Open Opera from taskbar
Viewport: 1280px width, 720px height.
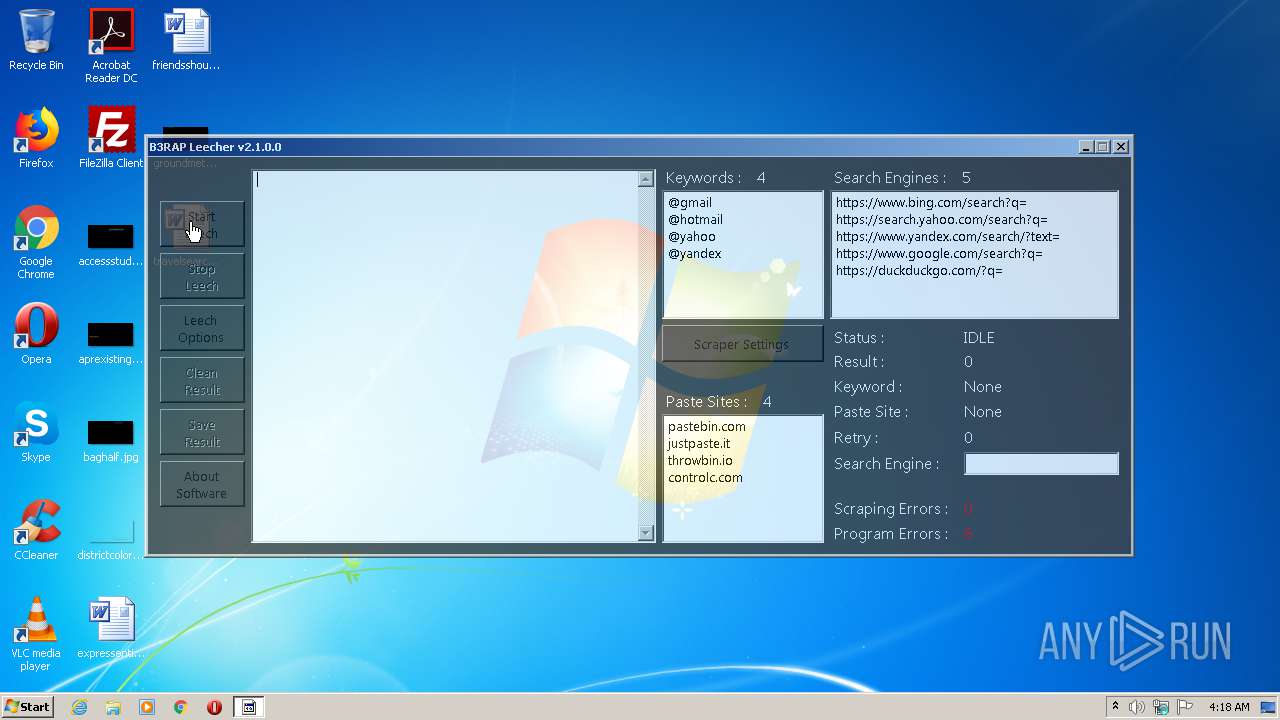[x=215, y=707]
